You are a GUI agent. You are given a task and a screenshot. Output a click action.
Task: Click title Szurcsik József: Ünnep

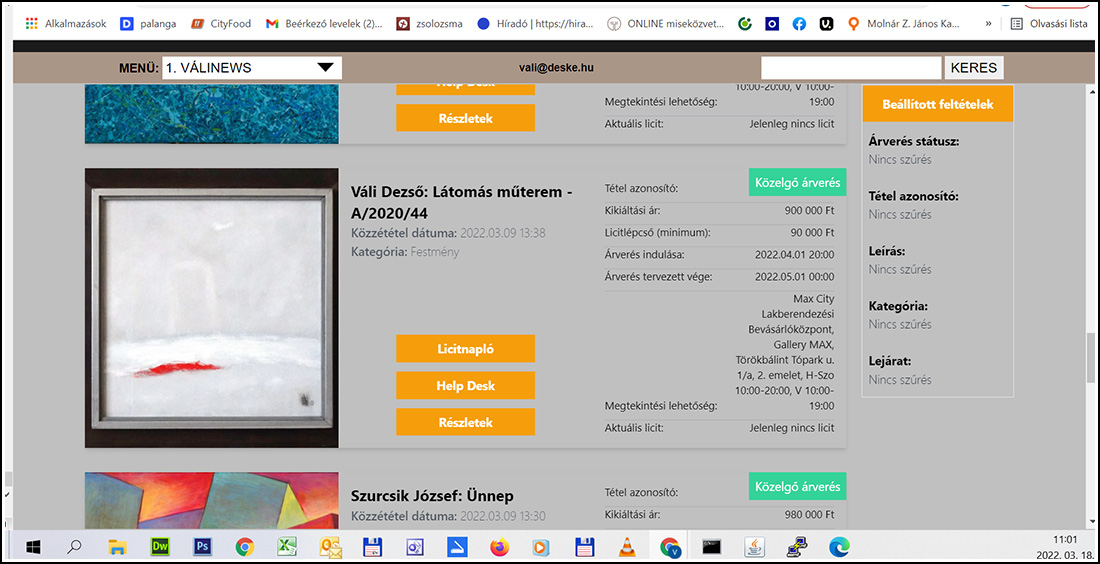click(432, 496)
